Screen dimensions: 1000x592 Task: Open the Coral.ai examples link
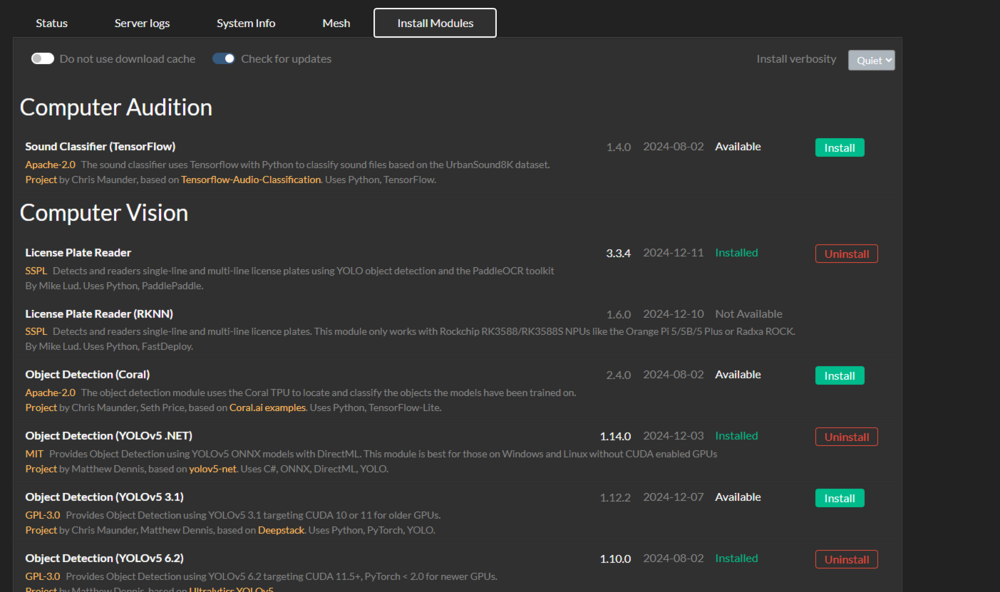(x=267, y=408)
